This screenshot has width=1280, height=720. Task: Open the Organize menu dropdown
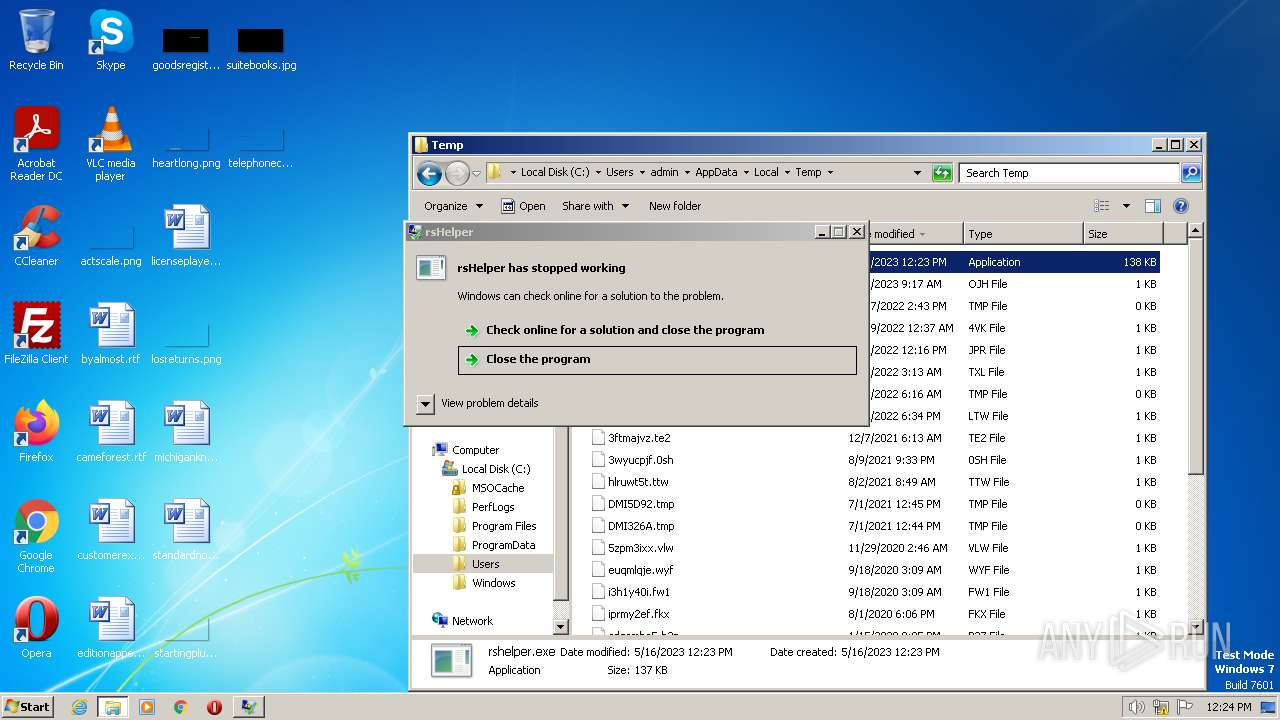[x=453, y=206]
